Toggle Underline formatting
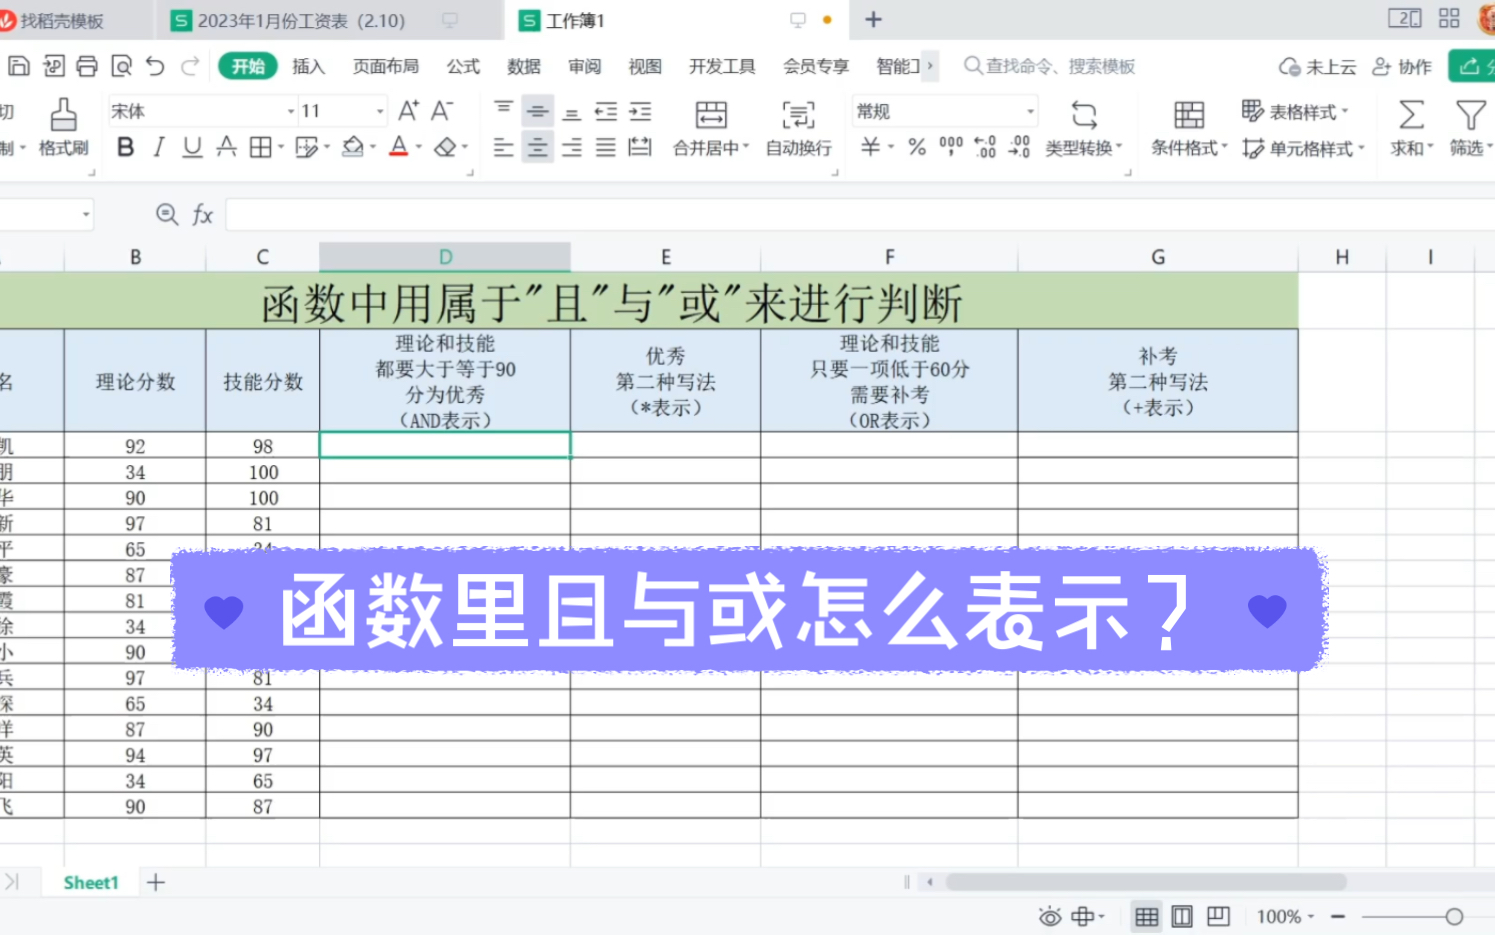This screenshot has width=1495, height=935. (x=192, y=148)
